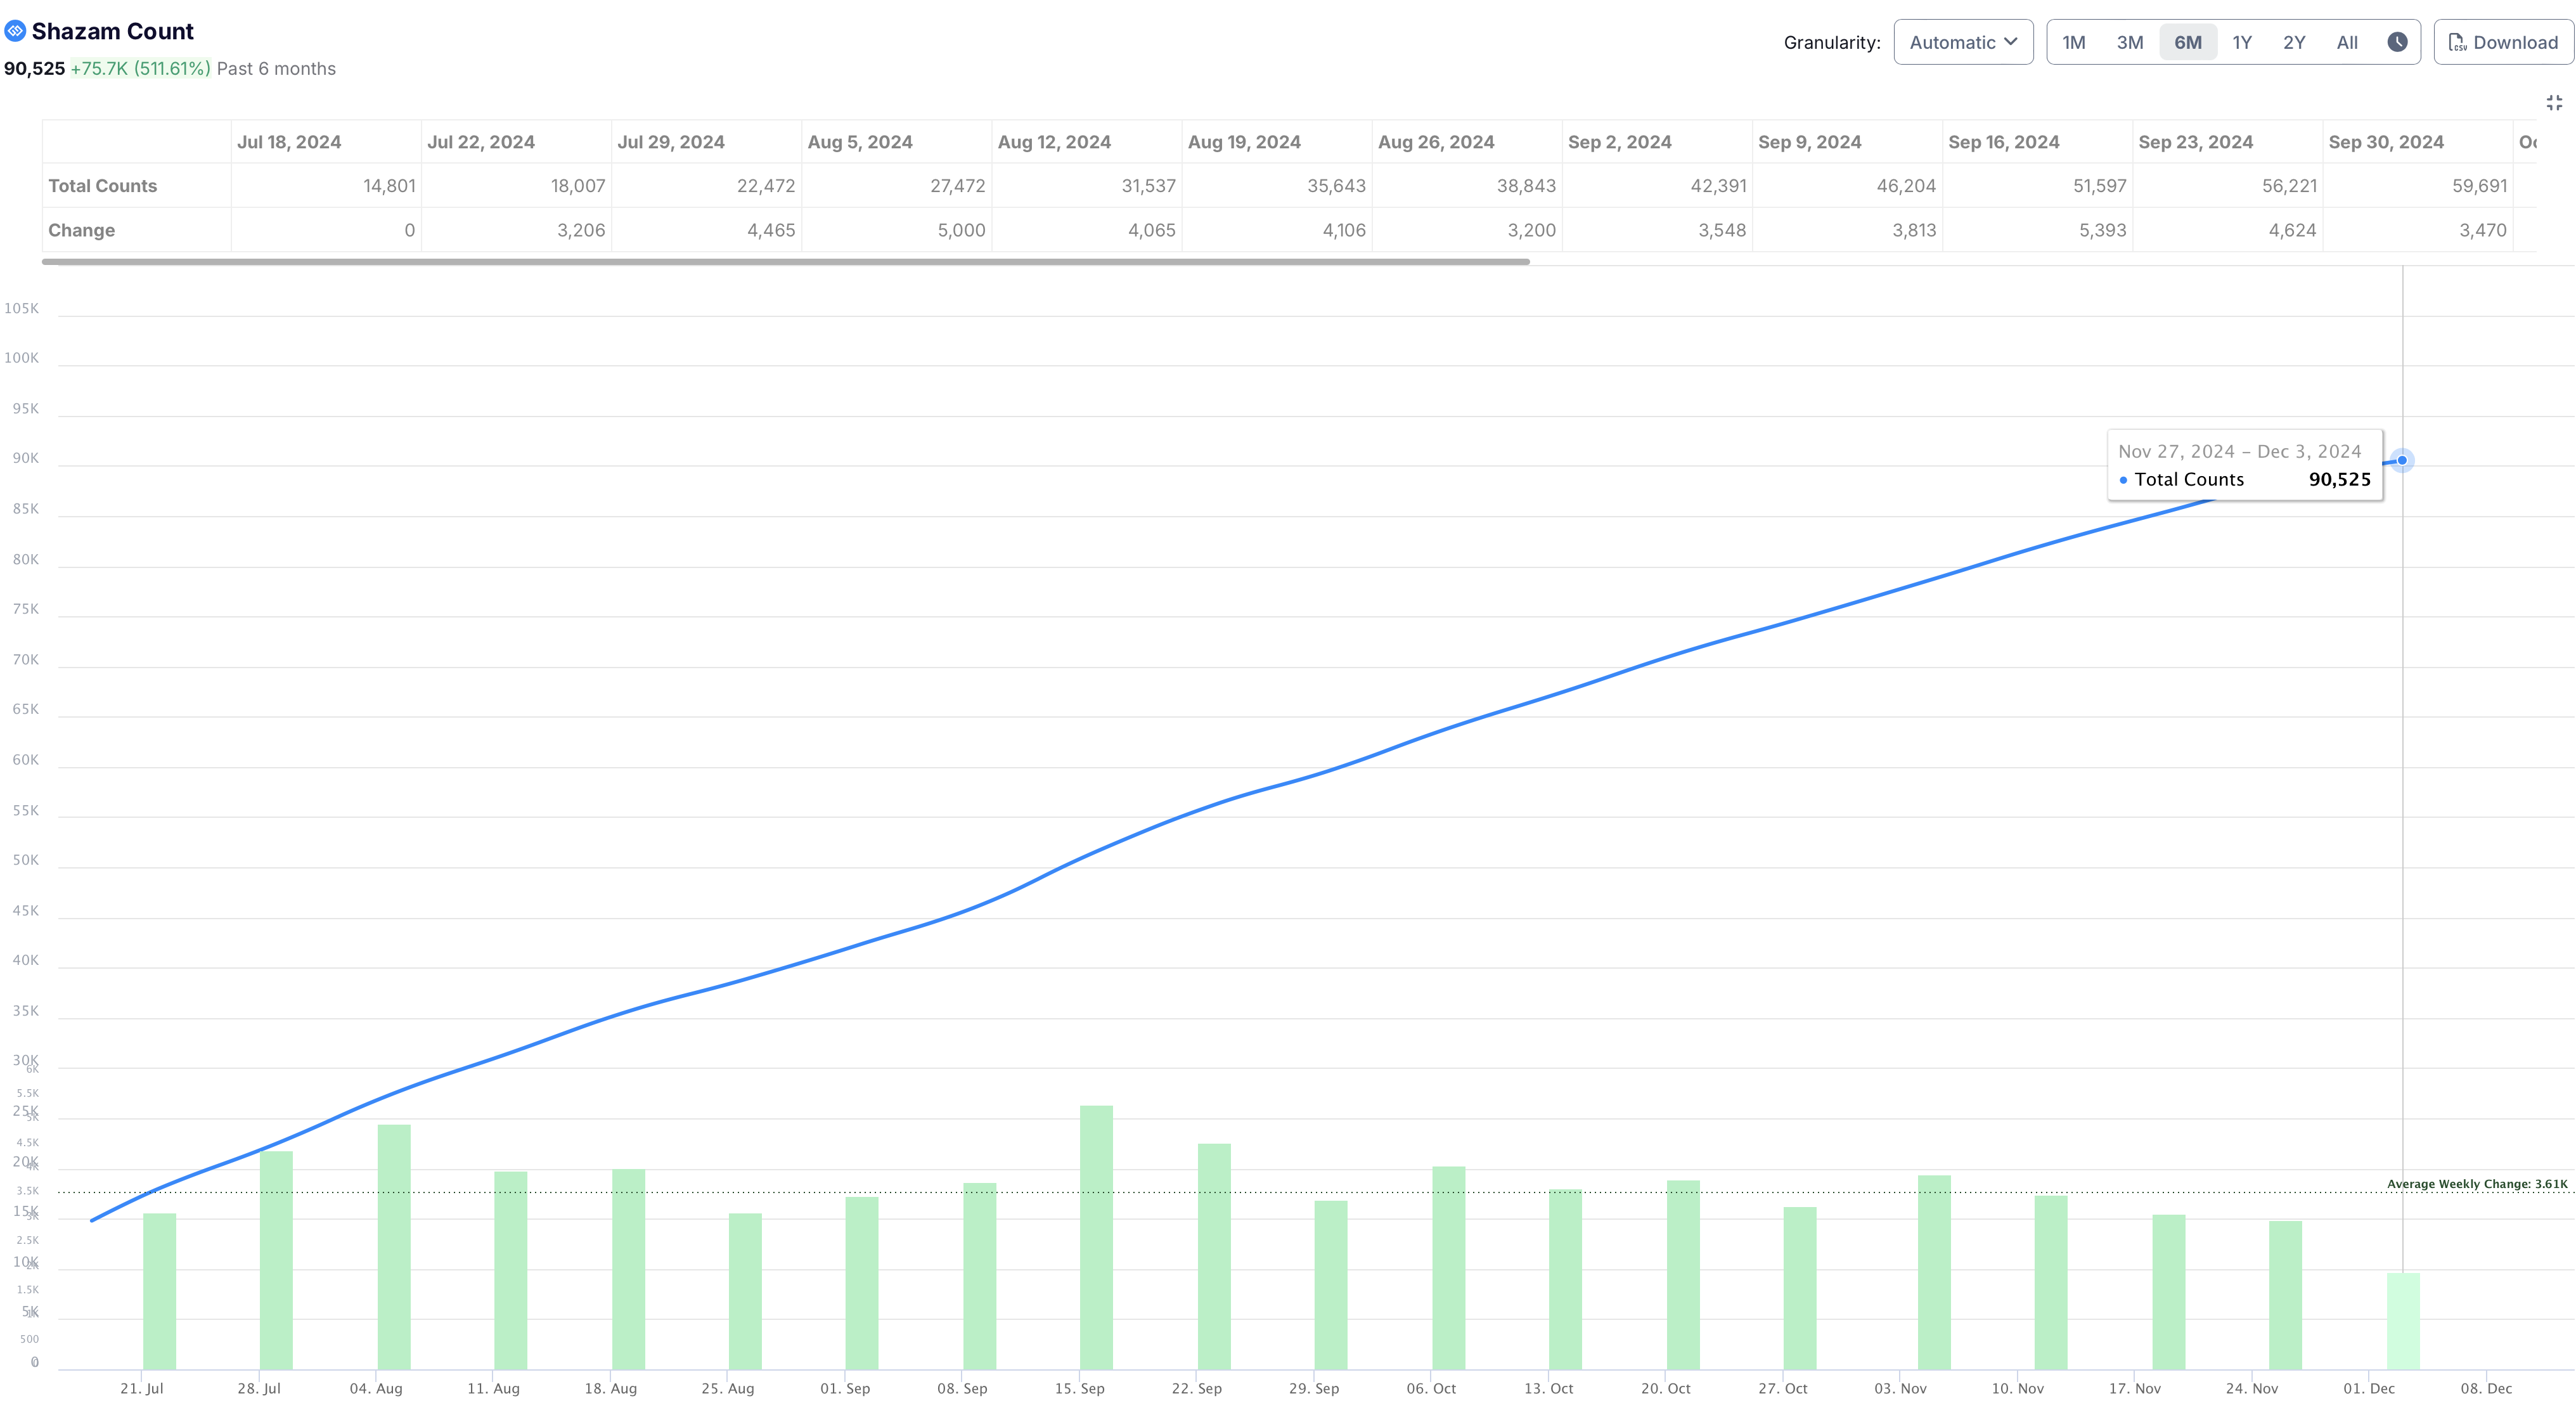Click the Nov 27 – Dec 3 data point marker
This screenshot has width=2576, height=1415.
[x=2402, y=460]
